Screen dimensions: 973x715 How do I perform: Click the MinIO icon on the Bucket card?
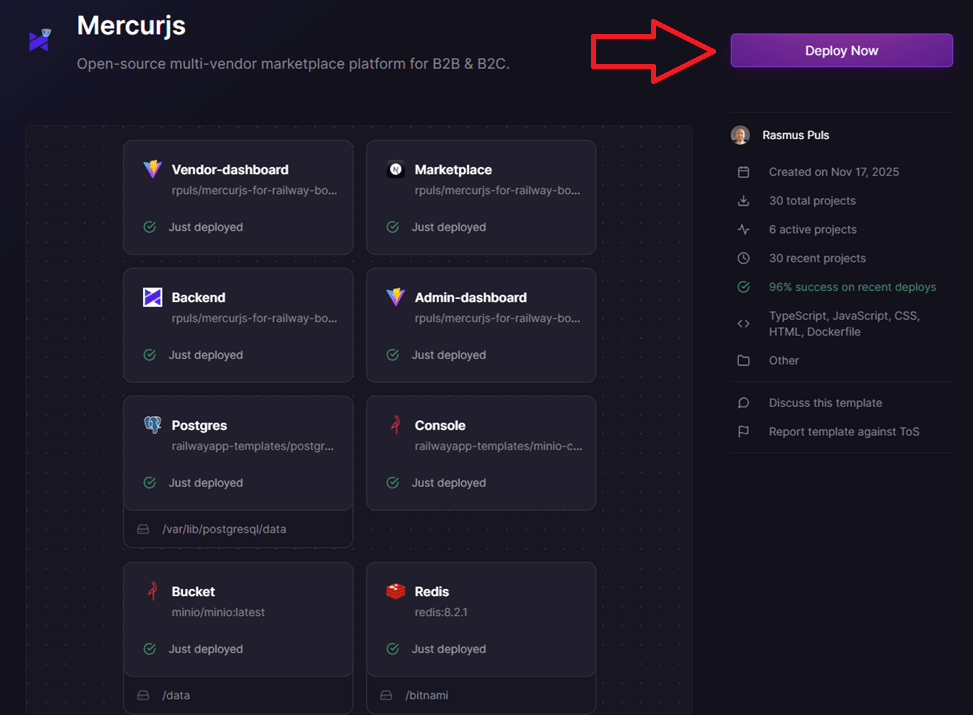tap(152, 591)
